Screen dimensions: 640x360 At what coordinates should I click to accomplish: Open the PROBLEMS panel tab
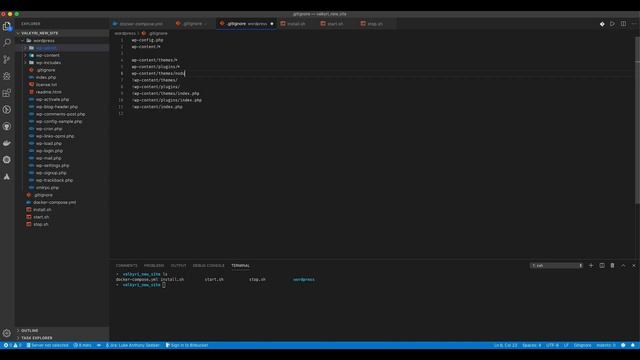154,266
